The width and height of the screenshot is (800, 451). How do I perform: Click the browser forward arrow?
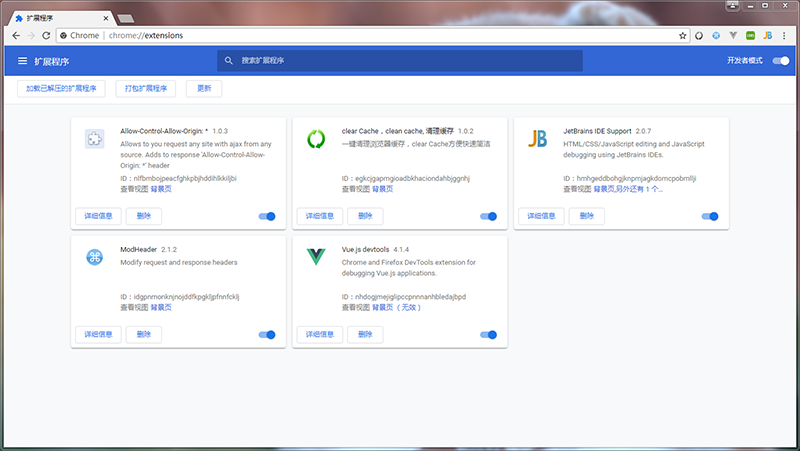[31, 35]
